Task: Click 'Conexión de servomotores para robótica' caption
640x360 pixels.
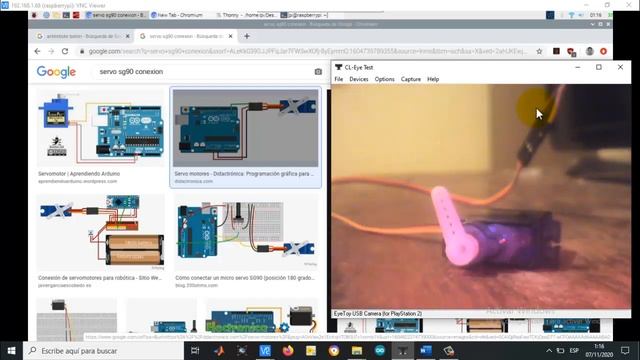Action: coord(100,278)
